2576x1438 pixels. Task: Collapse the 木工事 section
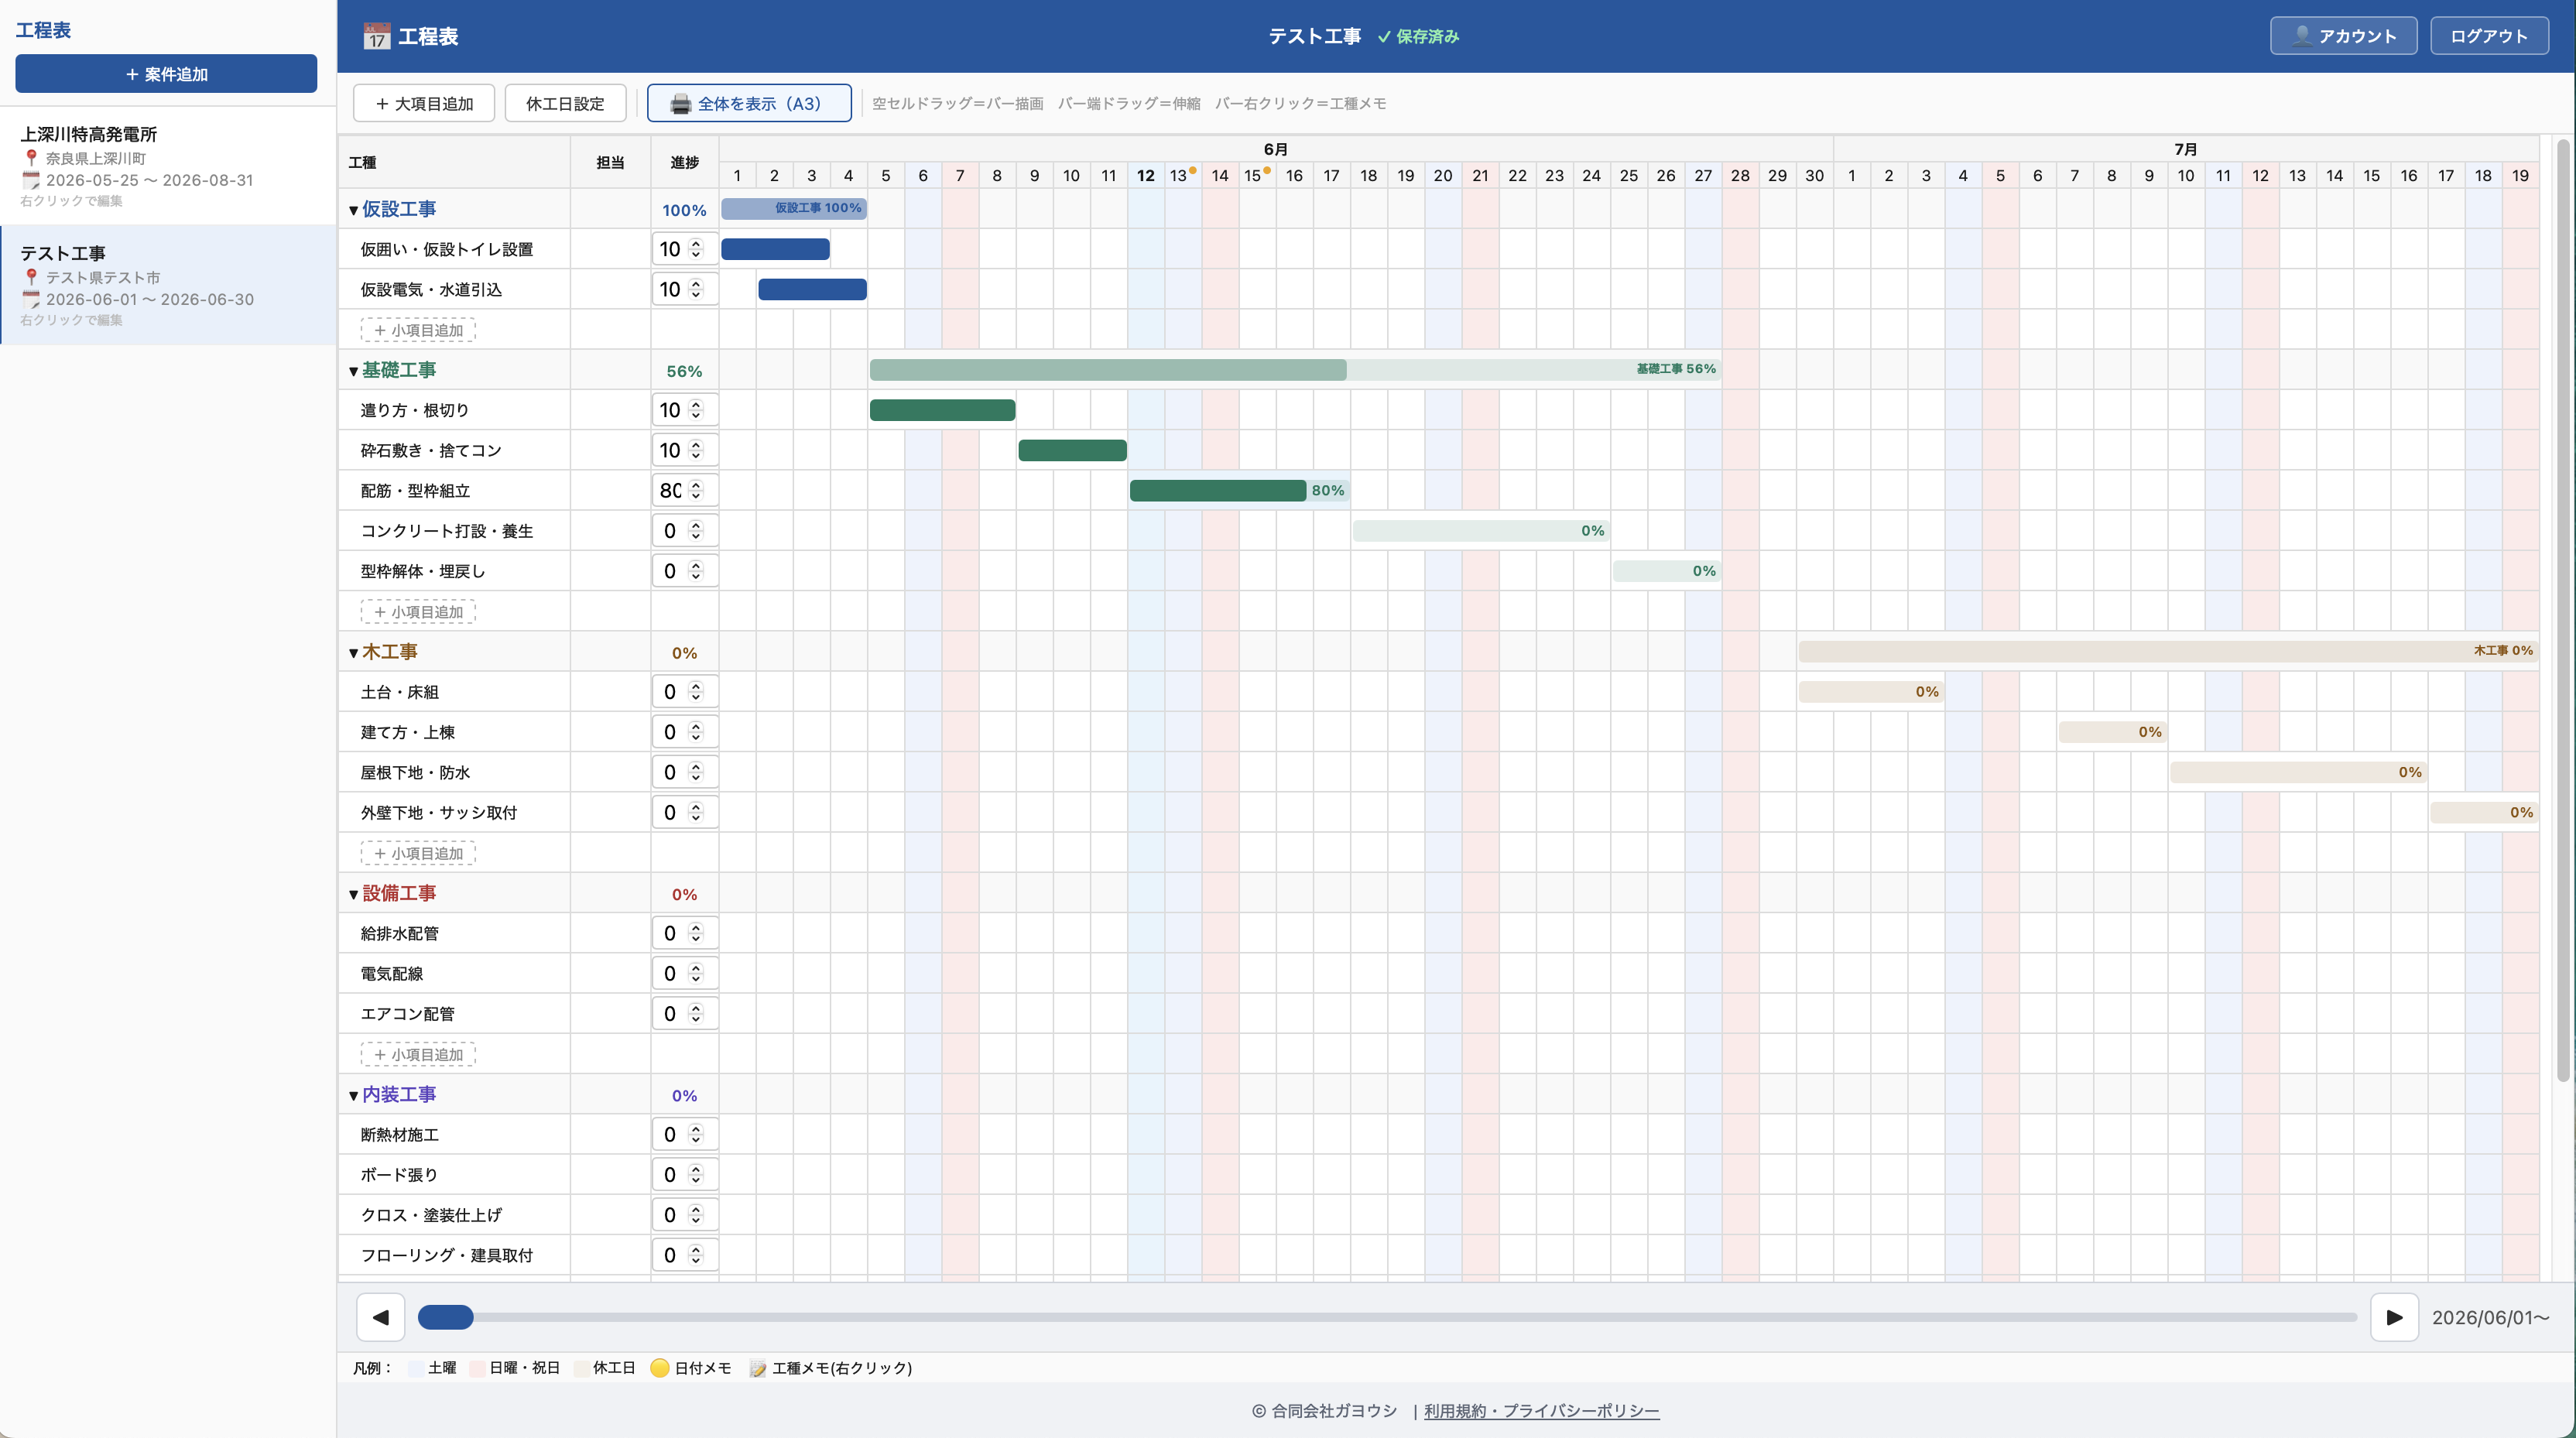point(353,653)
